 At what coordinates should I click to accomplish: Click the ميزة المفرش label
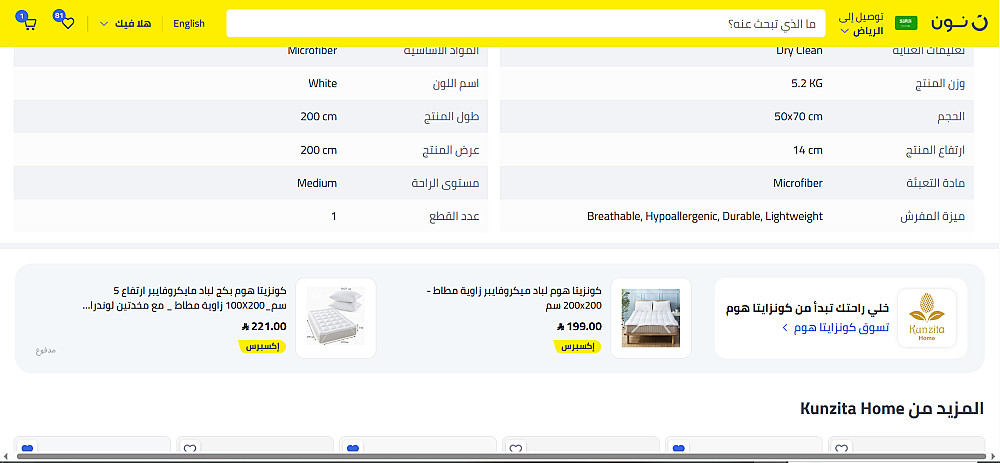point(932,217)
